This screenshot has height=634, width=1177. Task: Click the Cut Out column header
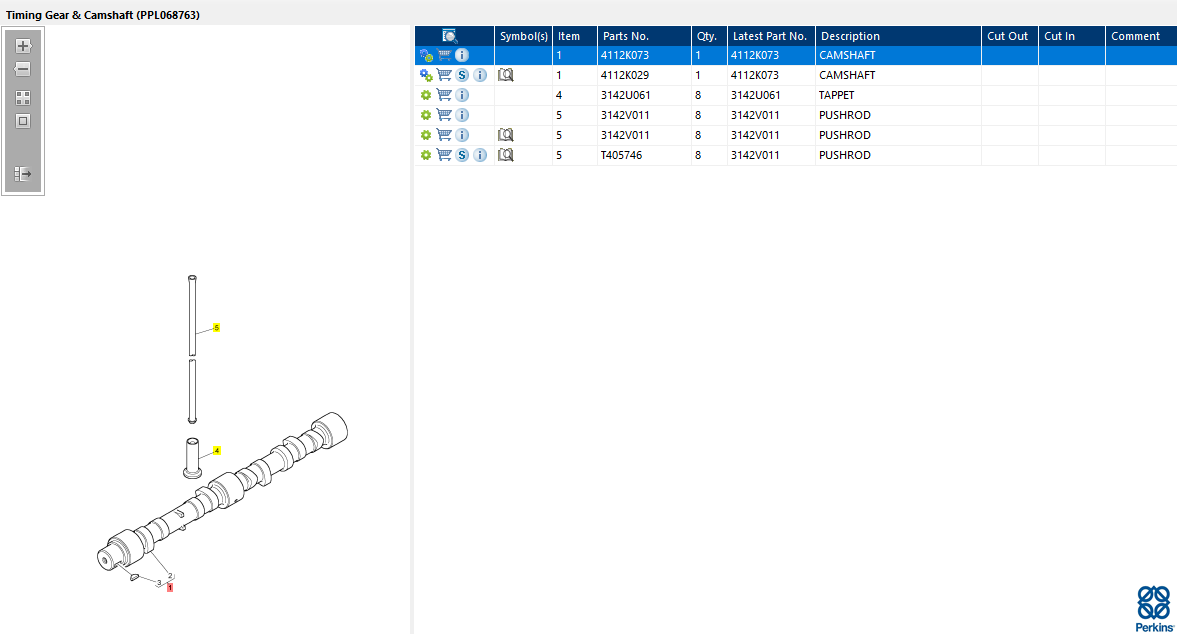coord(1010,36)
